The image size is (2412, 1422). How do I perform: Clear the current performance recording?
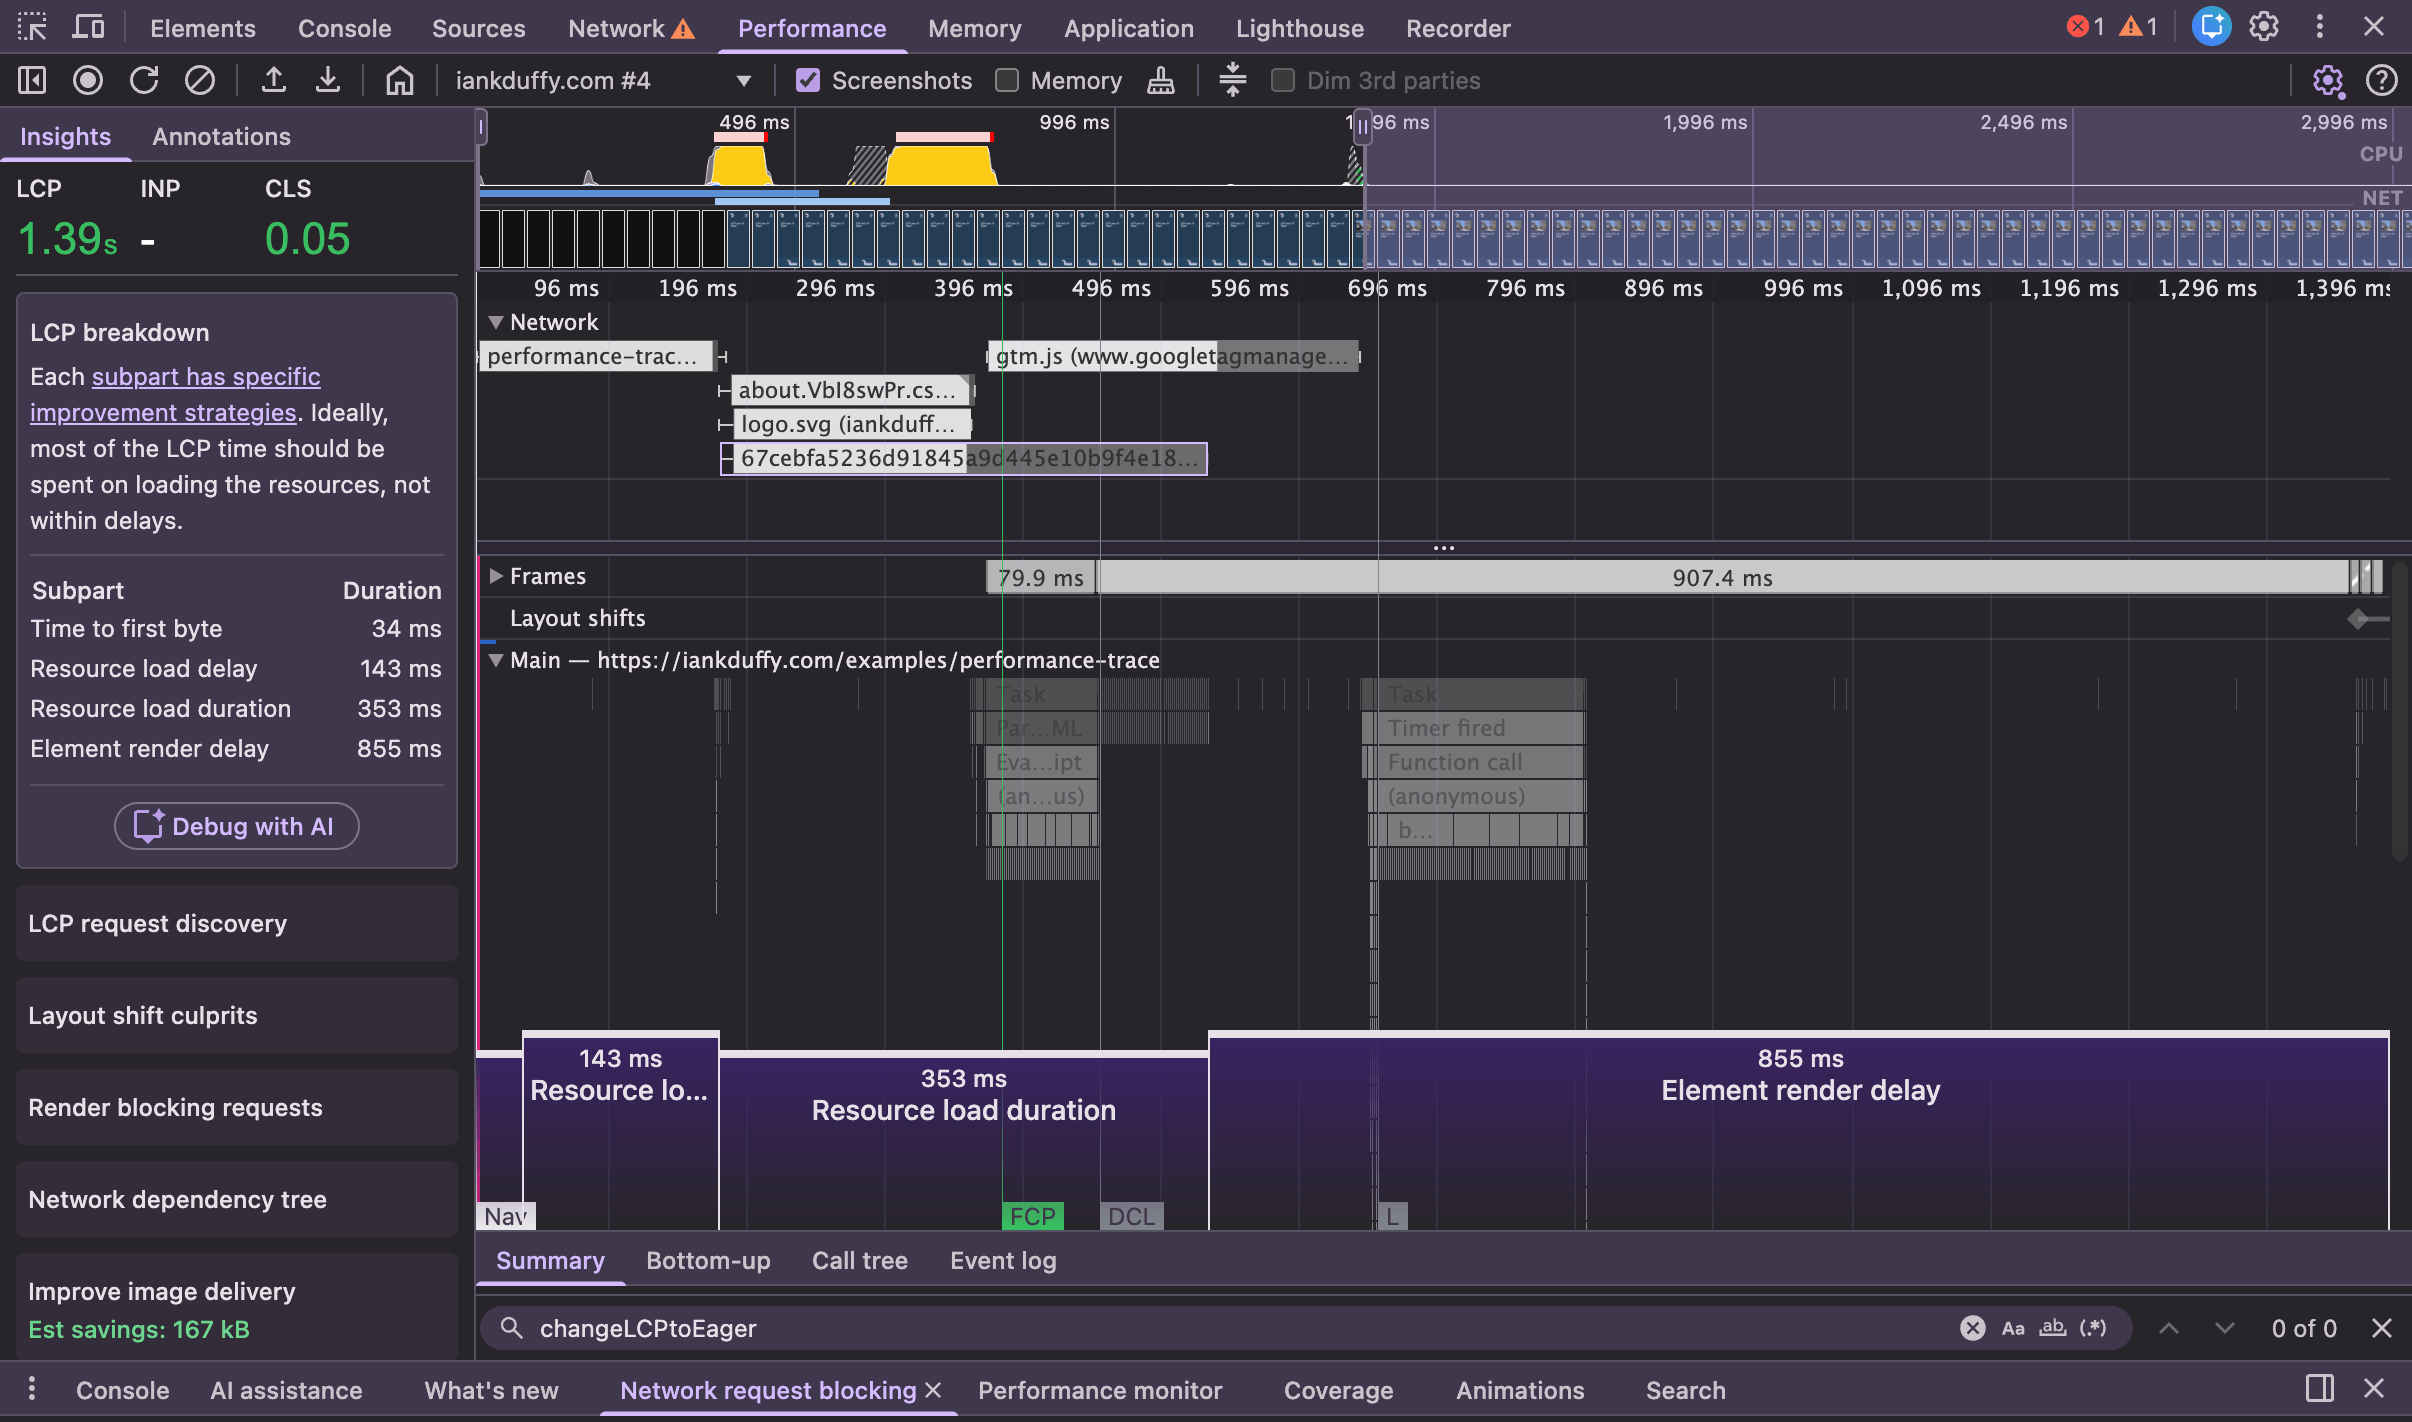pos(200,80)
